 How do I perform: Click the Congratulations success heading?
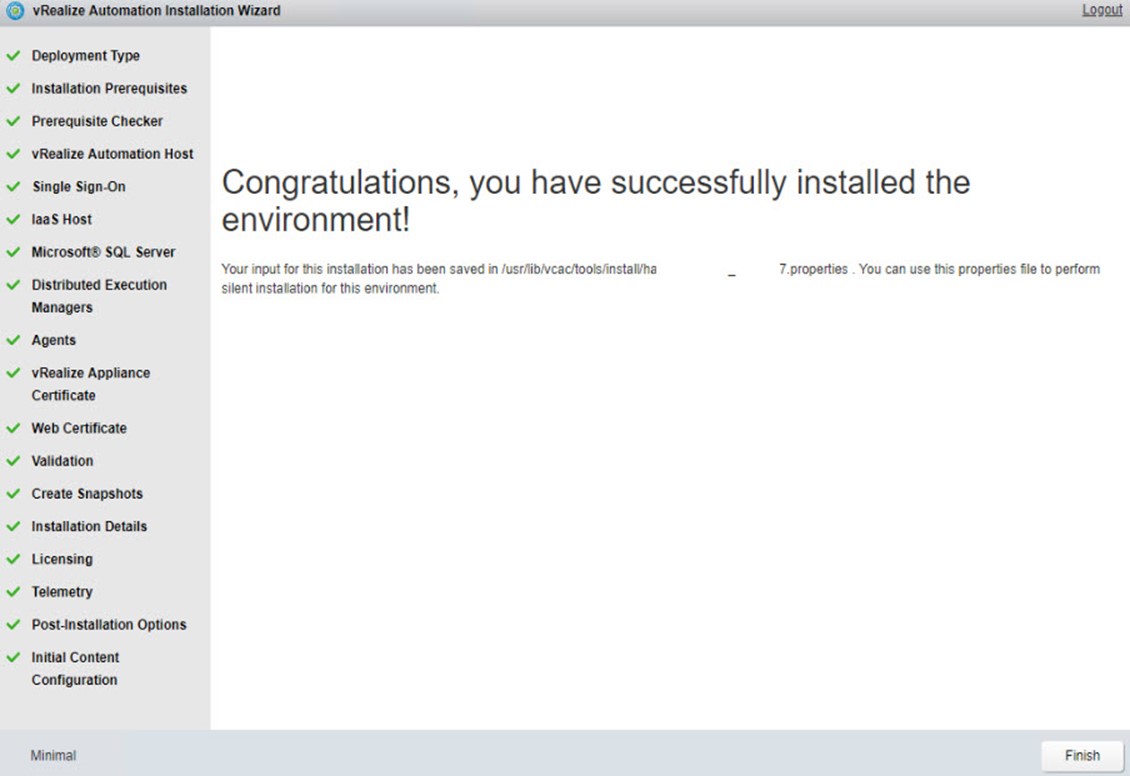[x=595, y=200]
